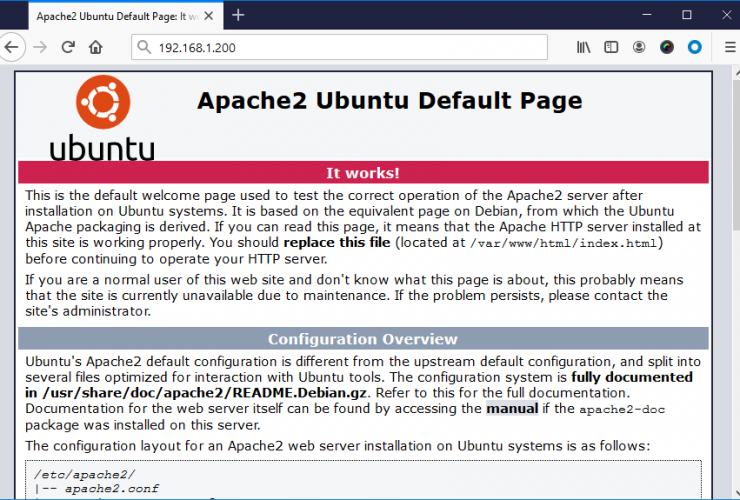Close the Apache2 Ubuntu Default Page tab

(210, 16)
